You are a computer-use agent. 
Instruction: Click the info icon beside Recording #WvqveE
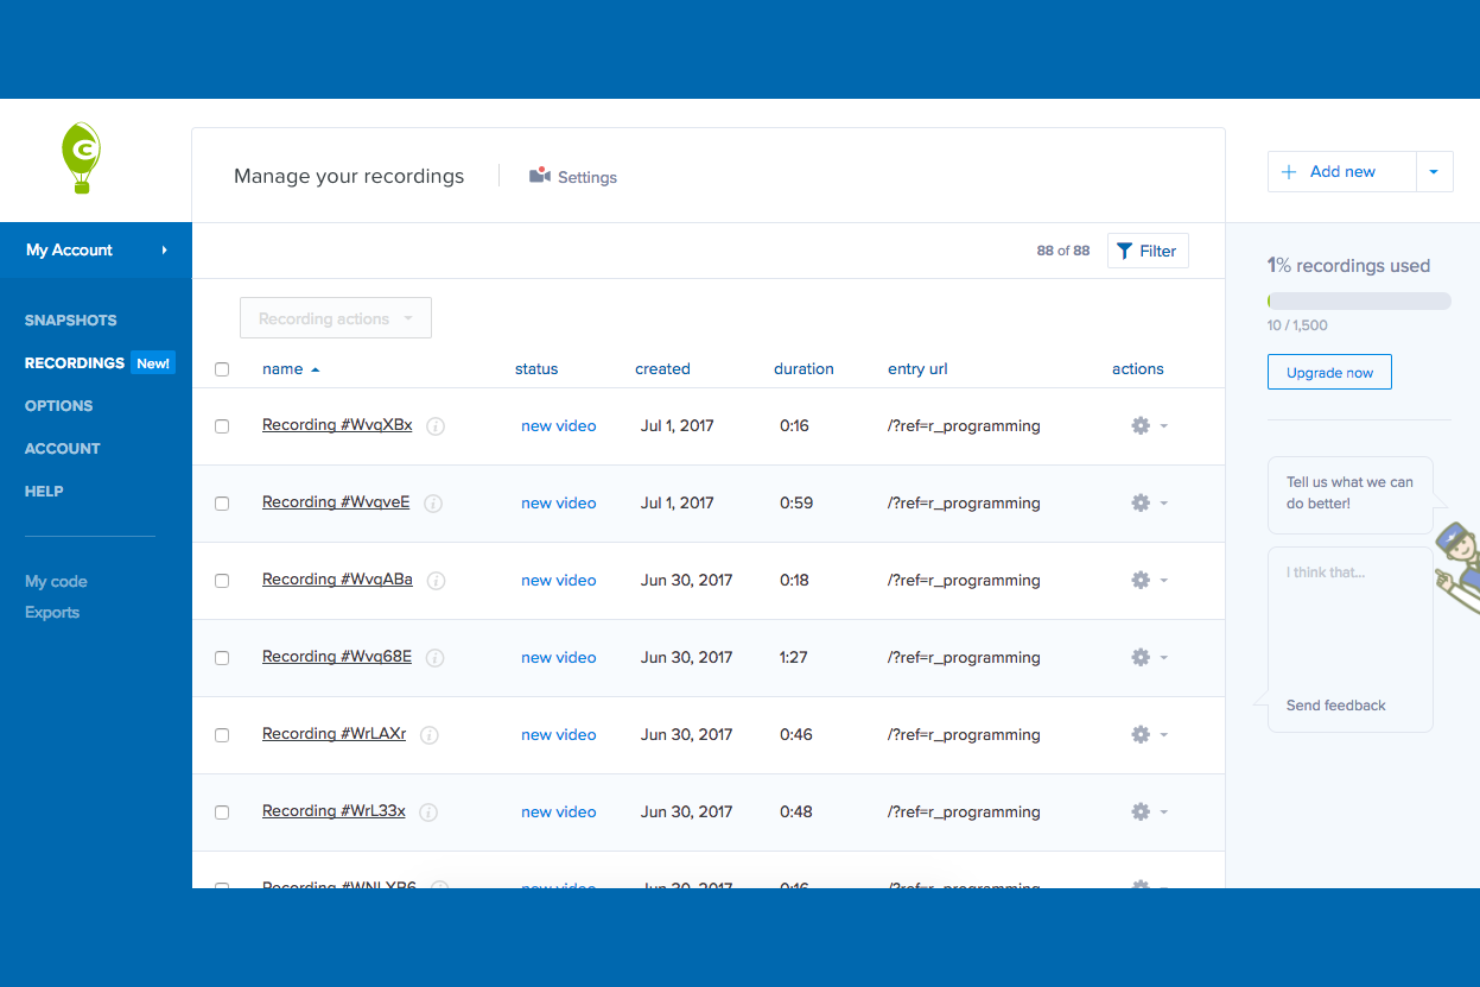pyautogui.click(x=433, y=503)
